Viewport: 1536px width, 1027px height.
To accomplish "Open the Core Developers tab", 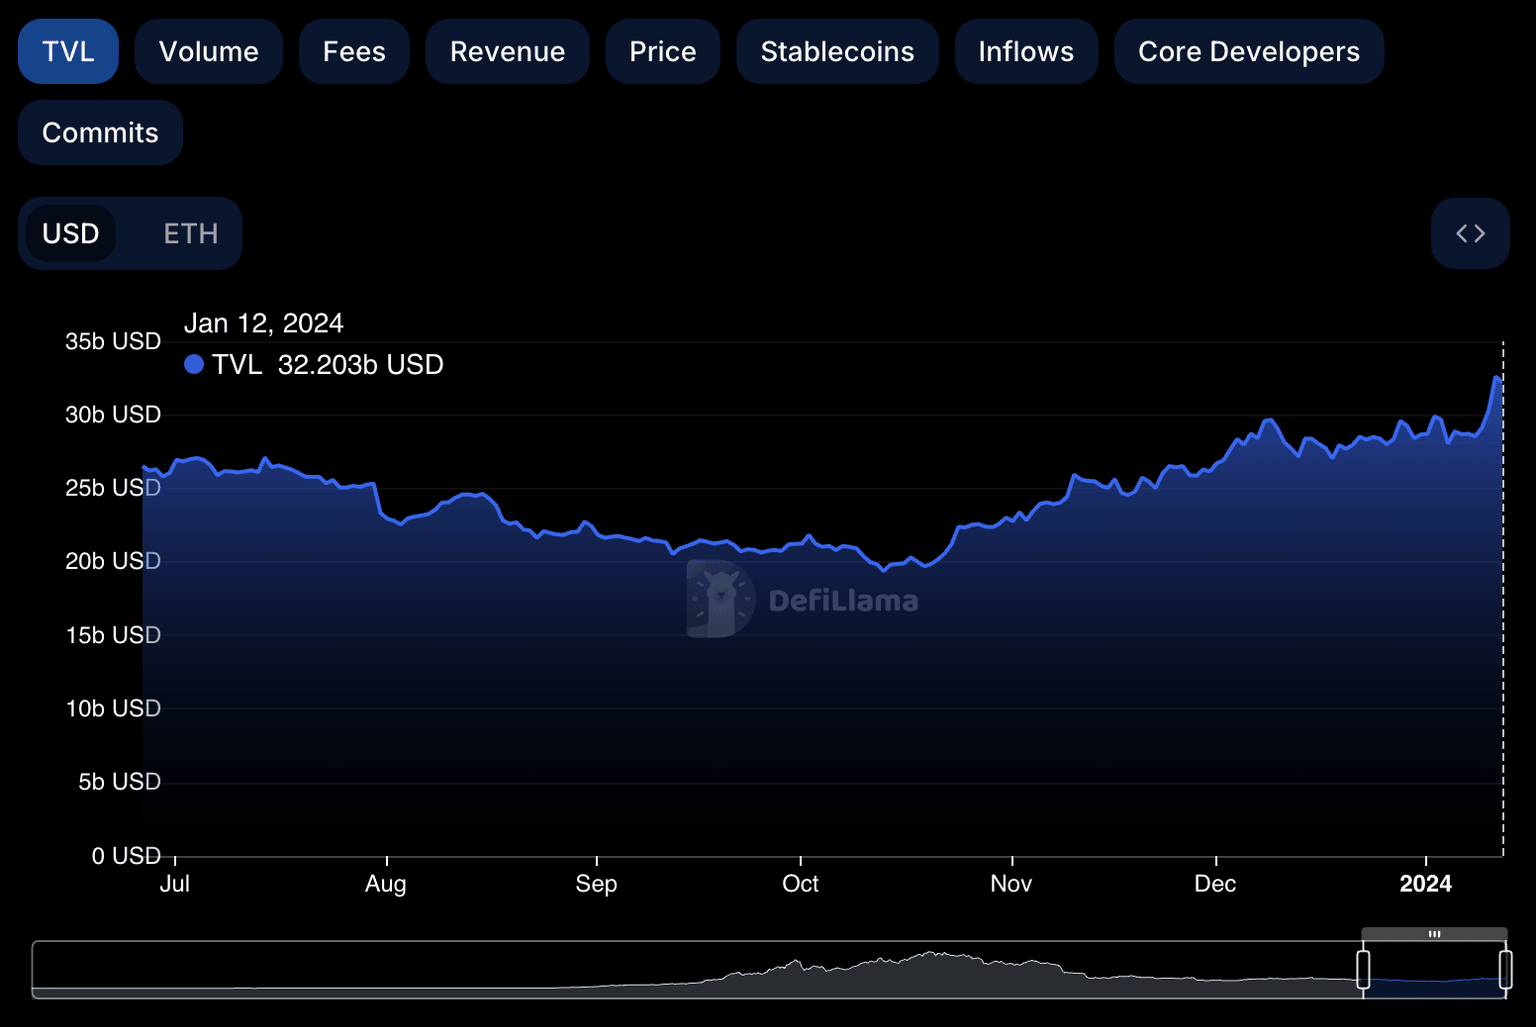I will pyautogui.click(x=1249, y=51).
